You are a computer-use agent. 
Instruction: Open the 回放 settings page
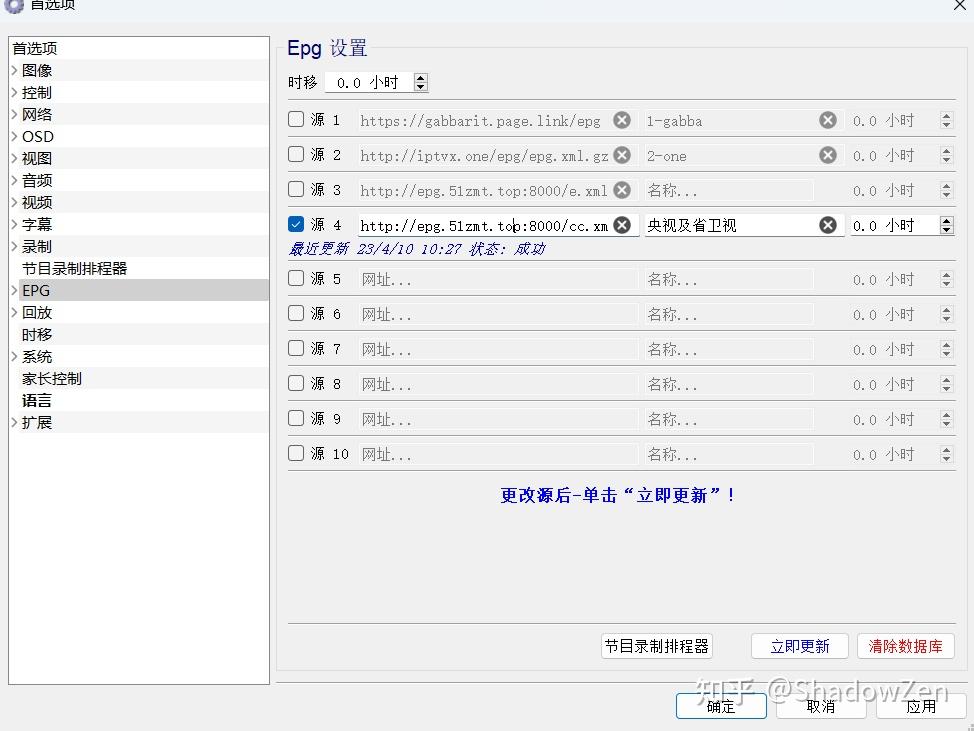click(x=37, y=312)
